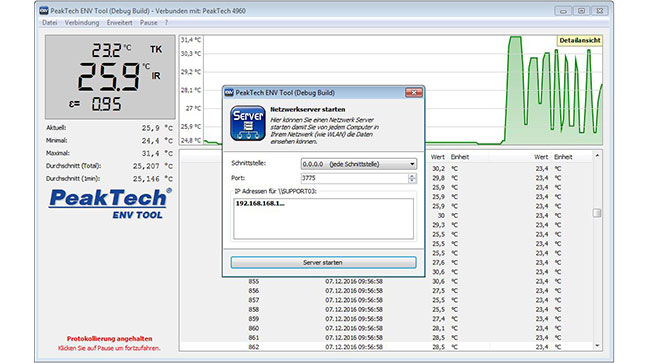The width and height of the screenshot is (650, 363).
Task: Close the Netzwerkserver dialog
Action: (414, 92)
